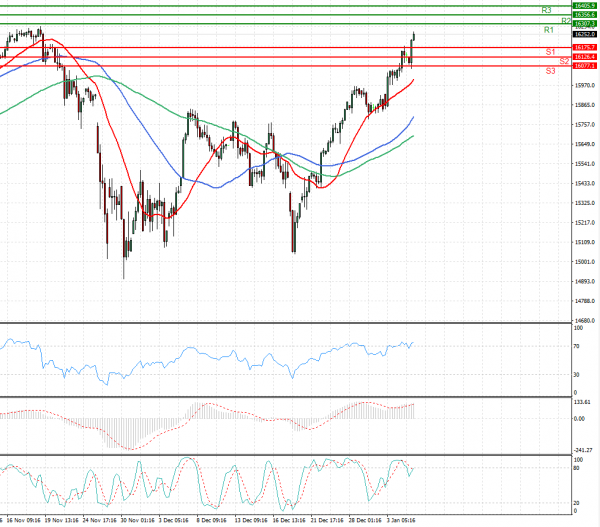
Task: Click MACD scale minimum -241.27
Action: pyautogui.click(x=583, y=450)
